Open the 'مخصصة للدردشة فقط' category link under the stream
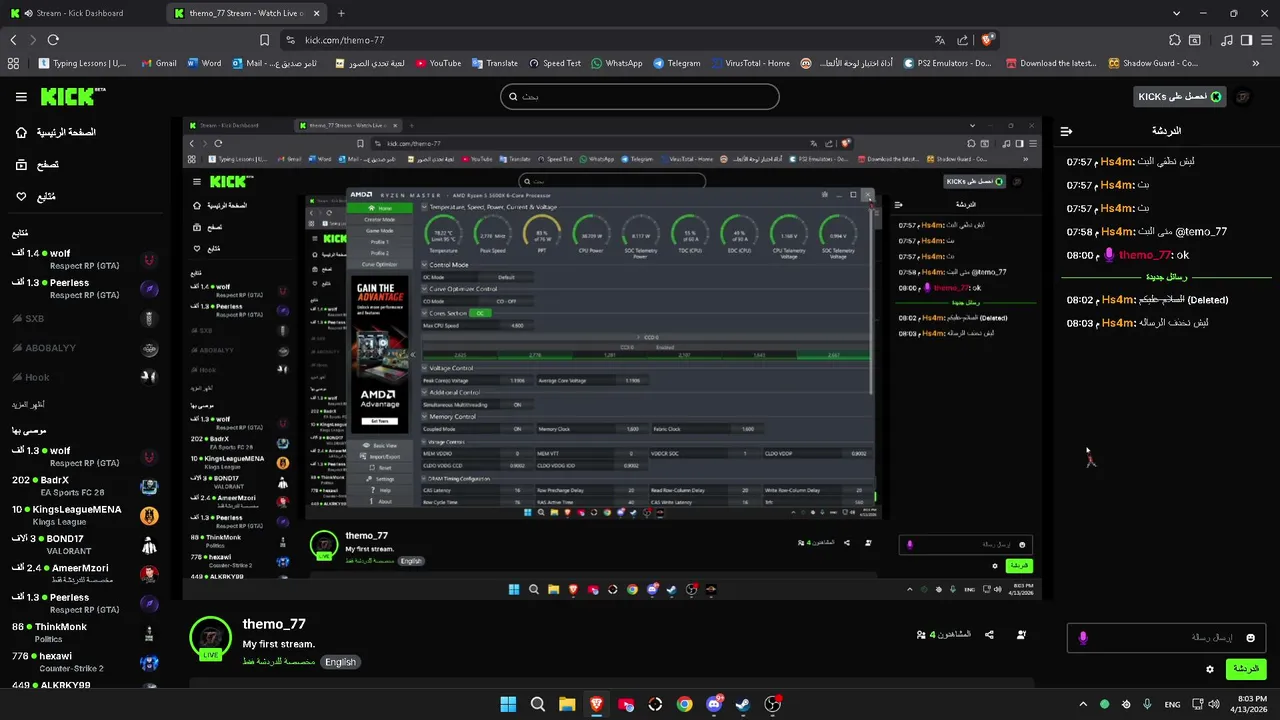This screenshot has height=720, width=1280. (279, 662)
